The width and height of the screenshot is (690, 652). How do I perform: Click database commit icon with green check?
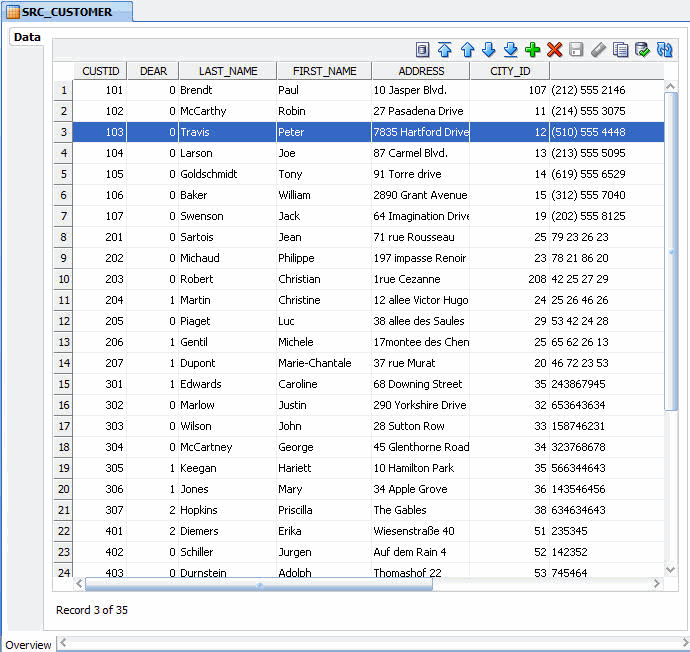tap(642, 50)
